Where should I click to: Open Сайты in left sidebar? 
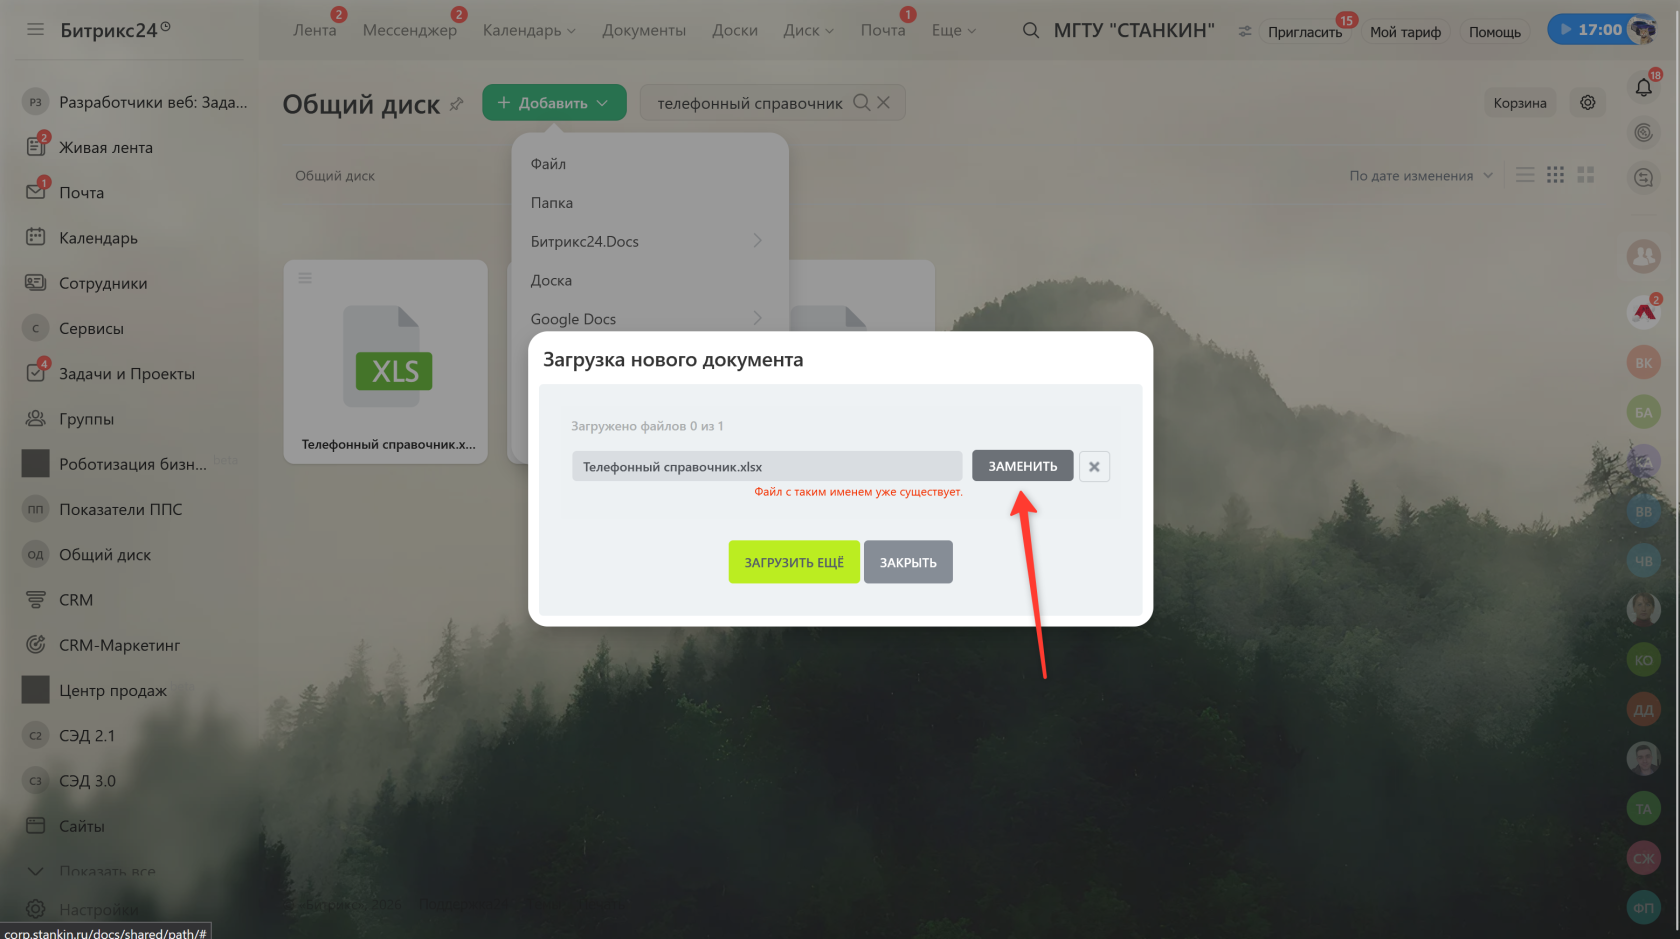tap(82, 826)
